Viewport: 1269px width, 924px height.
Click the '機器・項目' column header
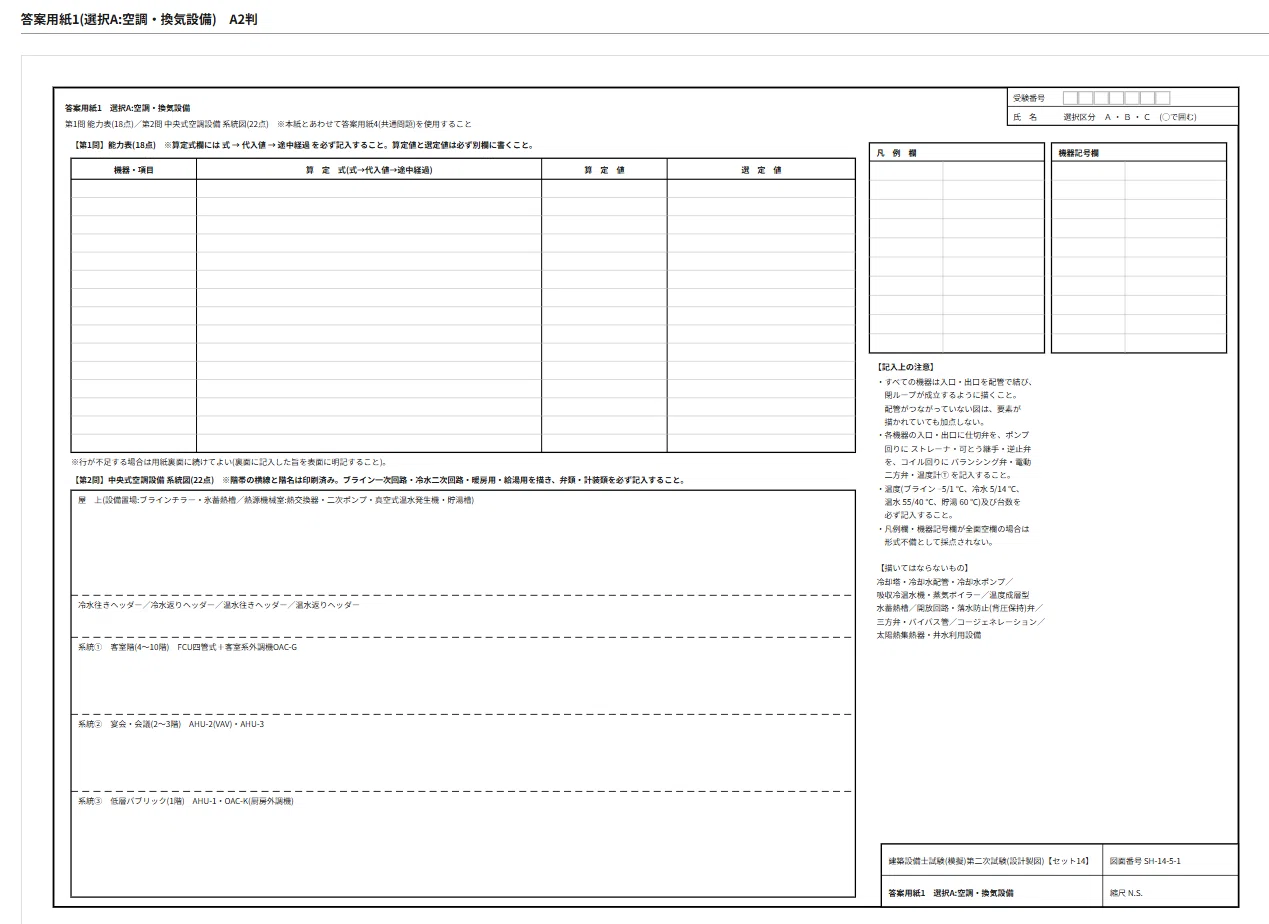pyautogui.click(x=134, y=170)
